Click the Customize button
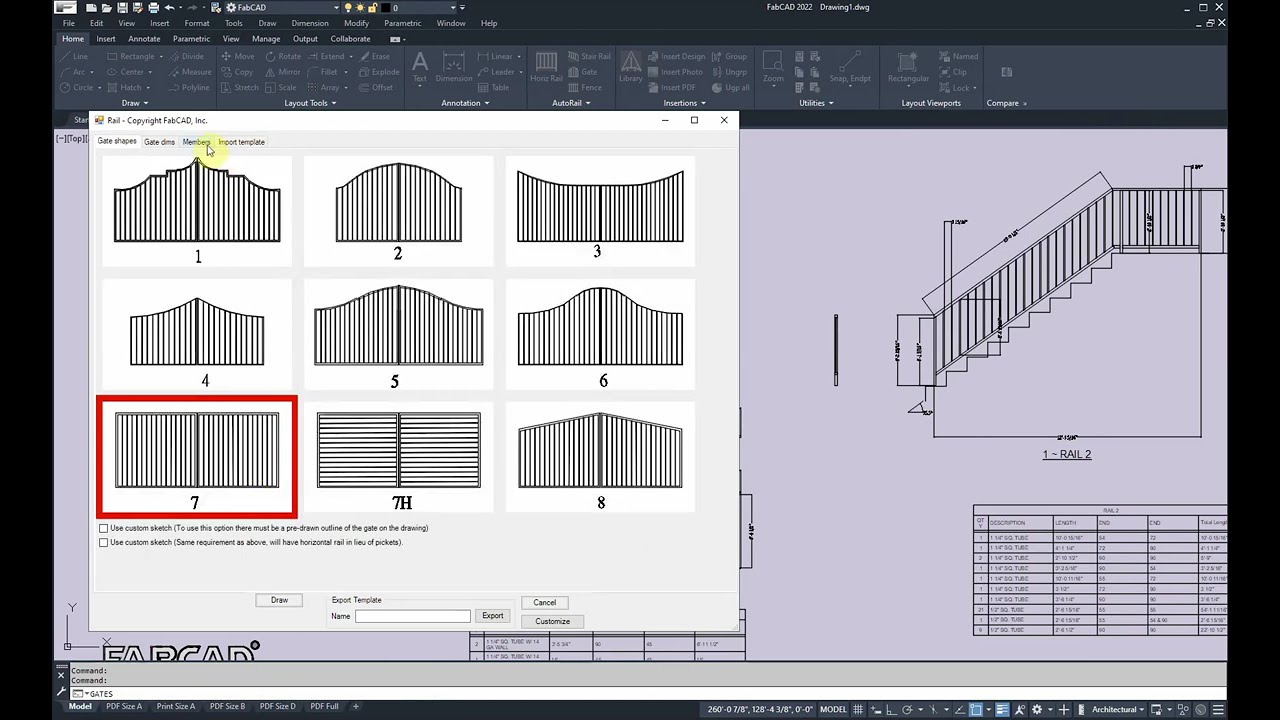 [x=552, y=621]
